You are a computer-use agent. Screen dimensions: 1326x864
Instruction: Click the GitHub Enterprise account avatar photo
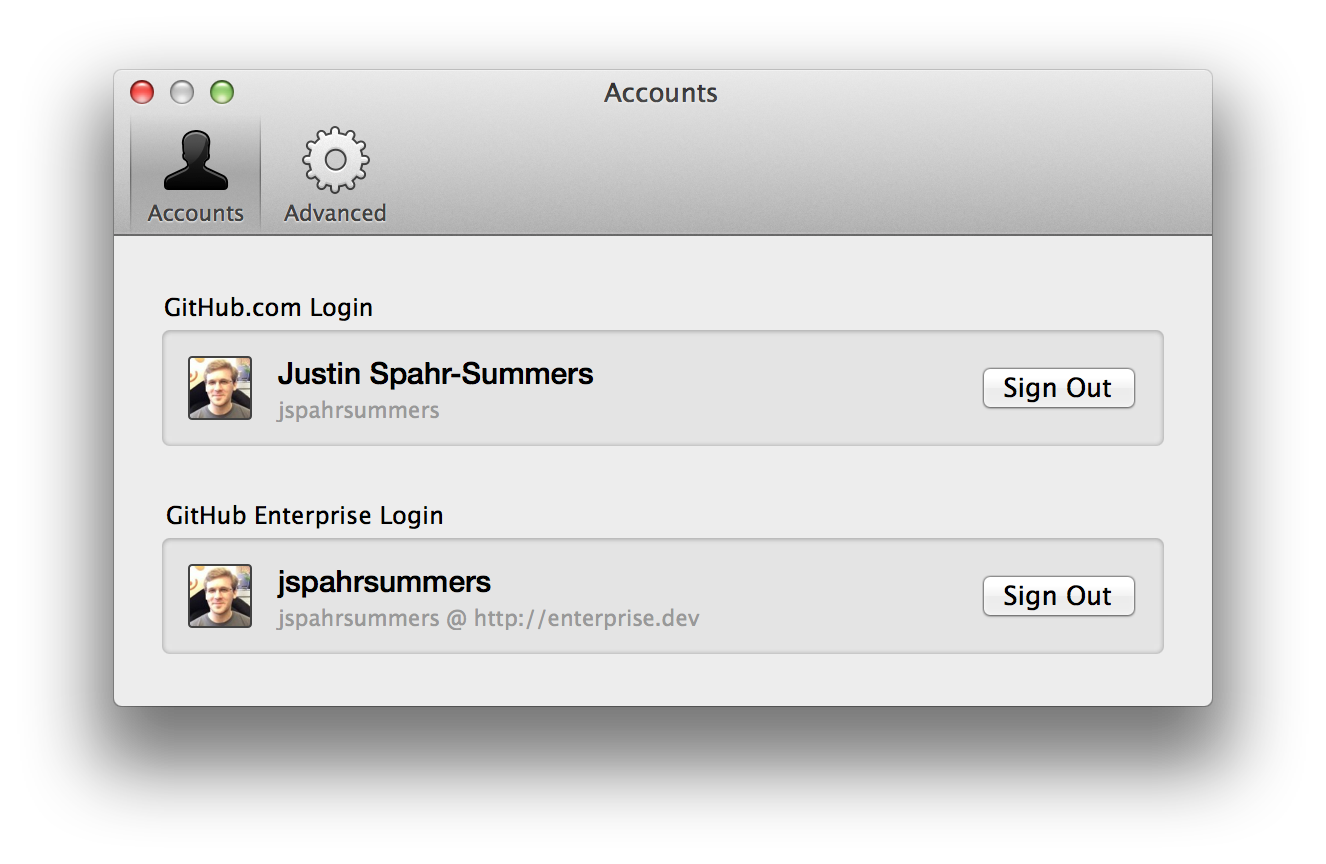point(220,596)
